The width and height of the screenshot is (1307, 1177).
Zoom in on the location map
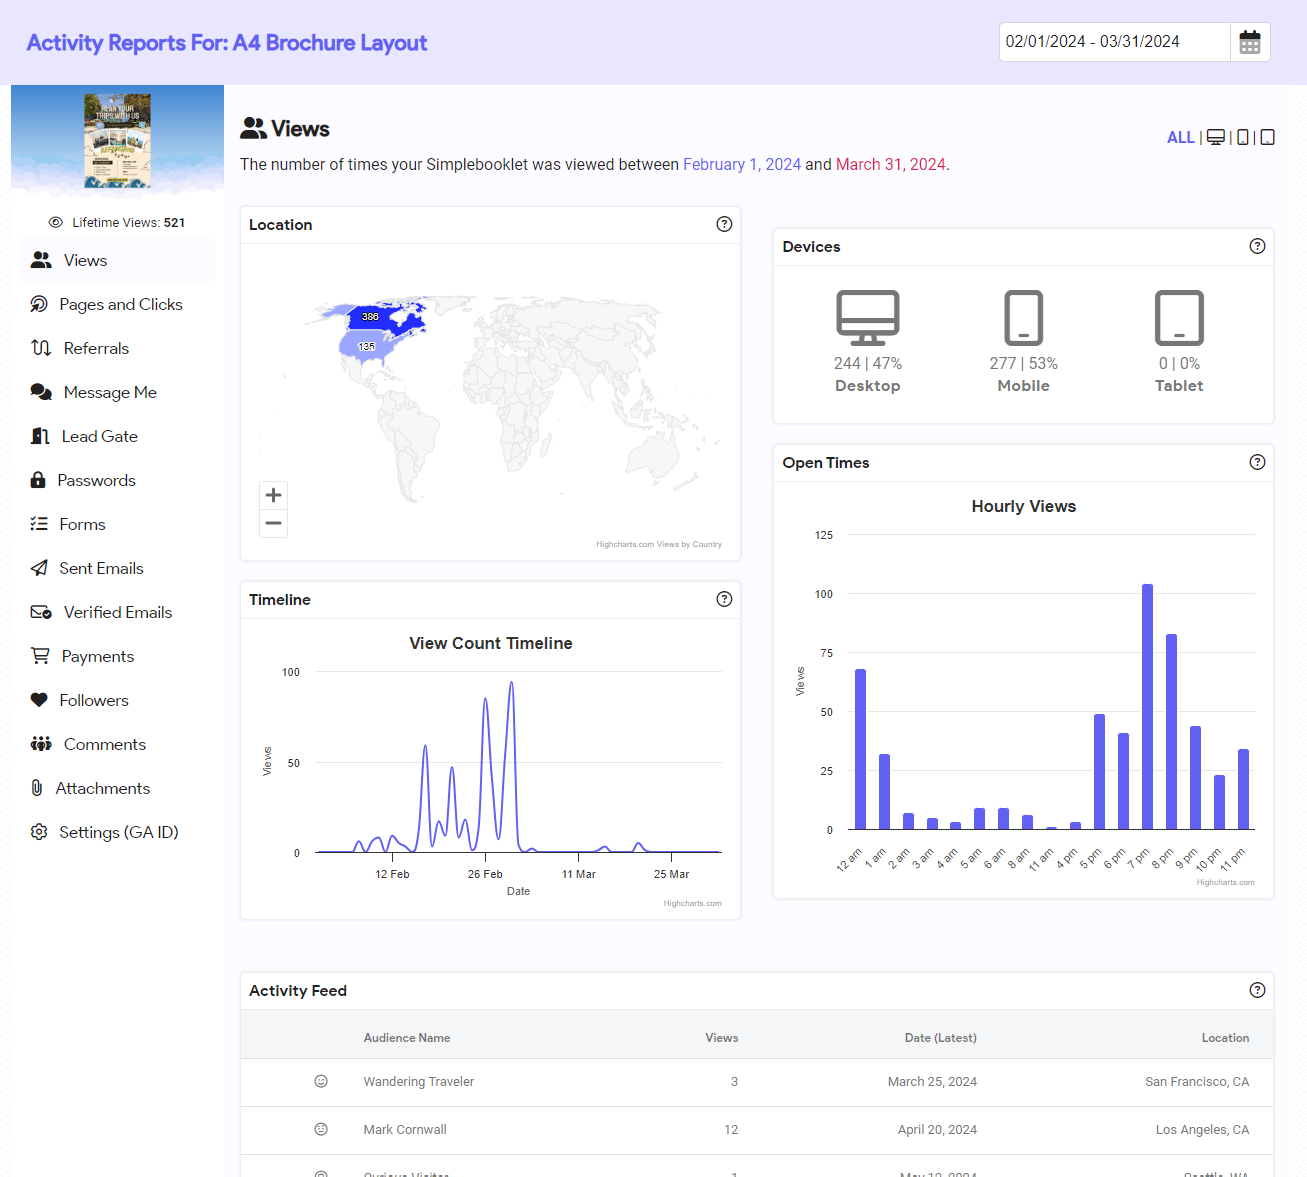click(x=273, y=495)
